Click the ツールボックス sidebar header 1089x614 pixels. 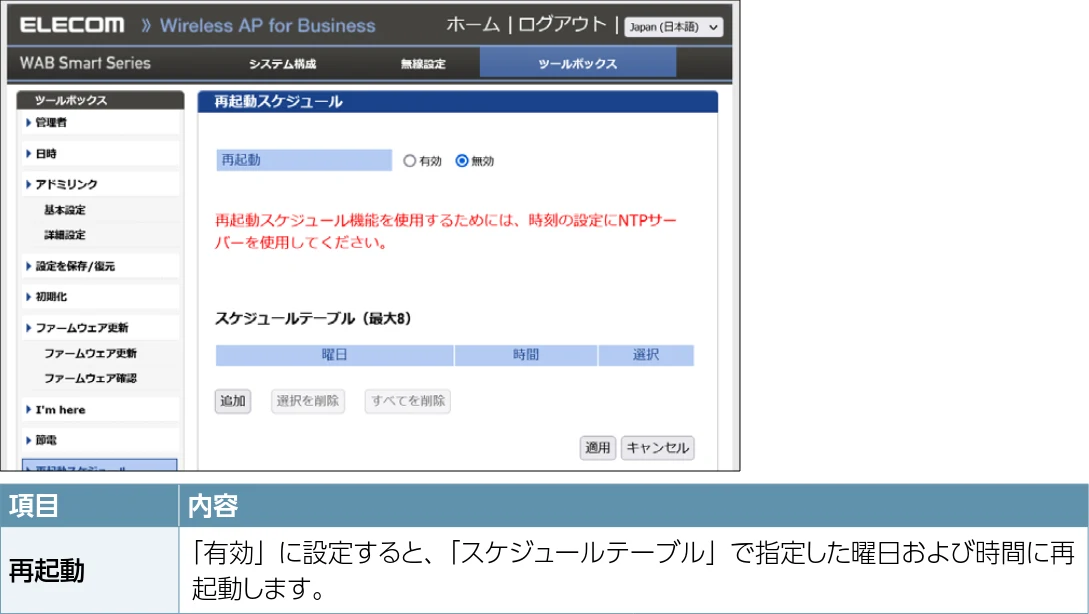101,100
